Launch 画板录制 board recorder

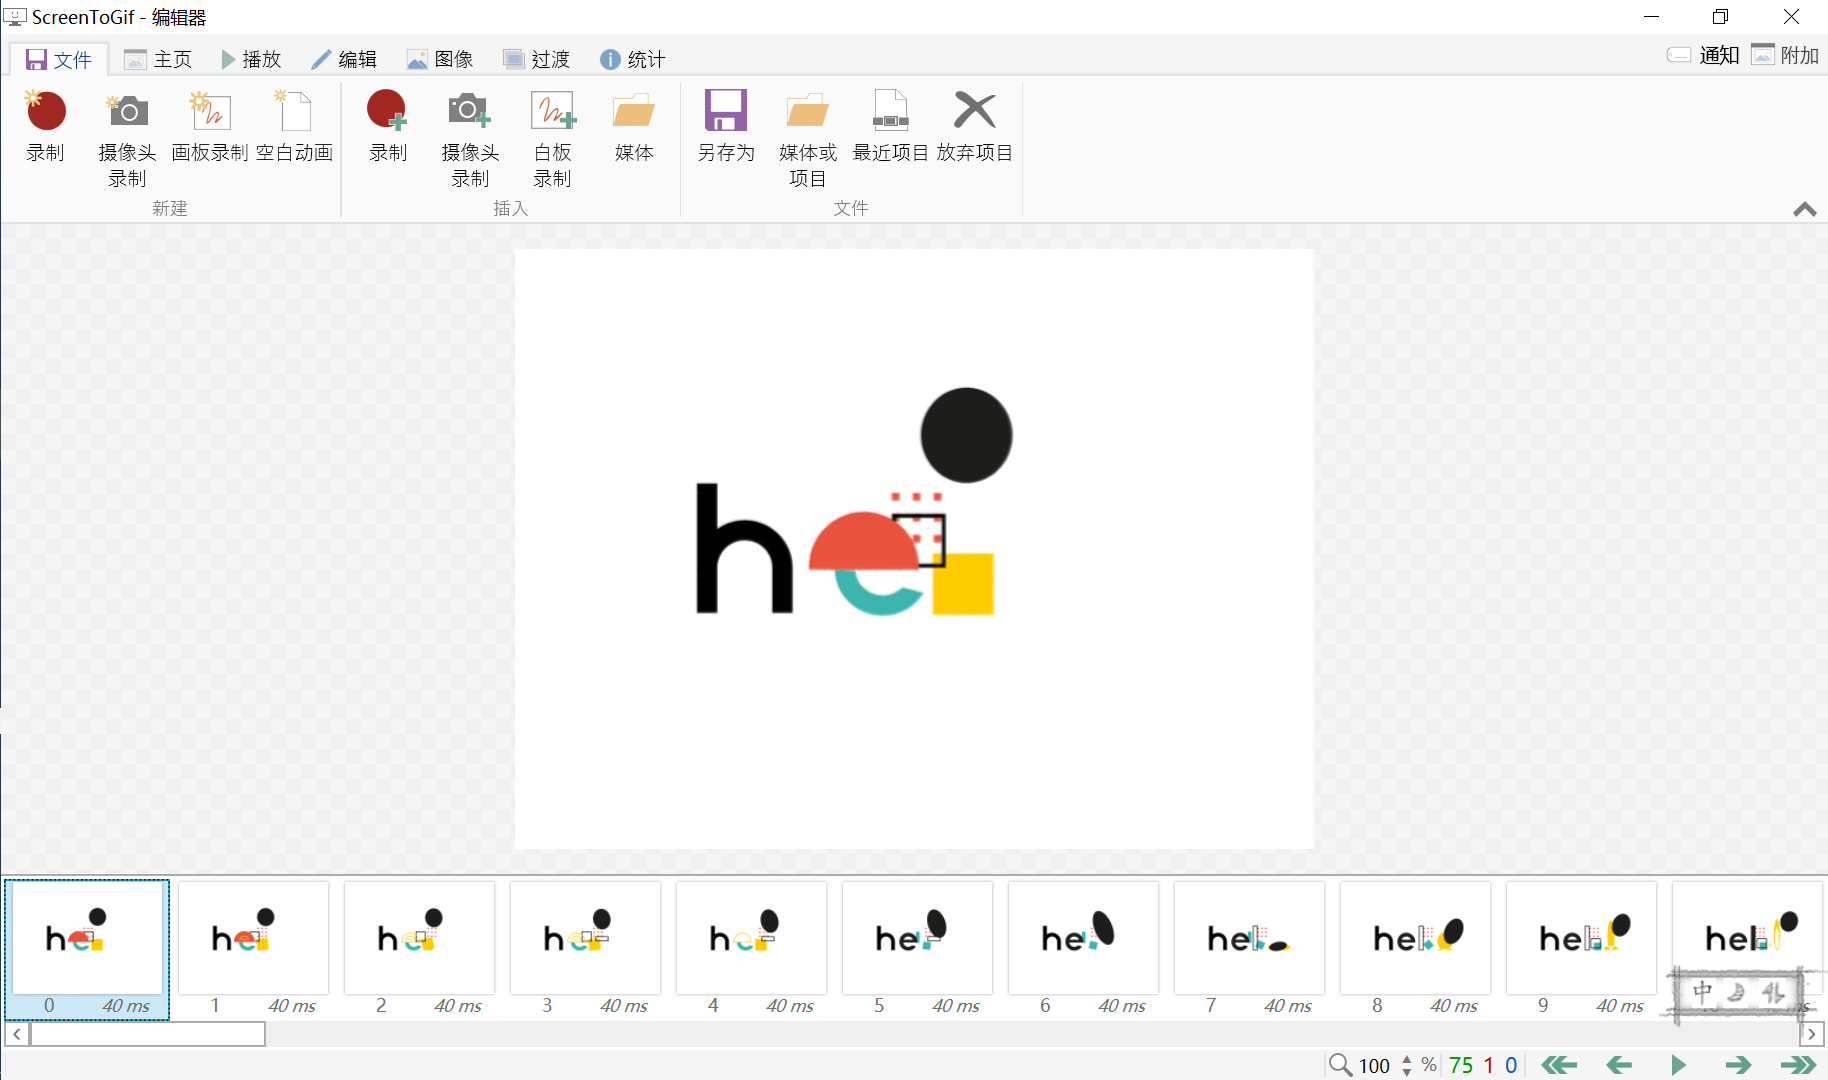click(x=210, y=126)
